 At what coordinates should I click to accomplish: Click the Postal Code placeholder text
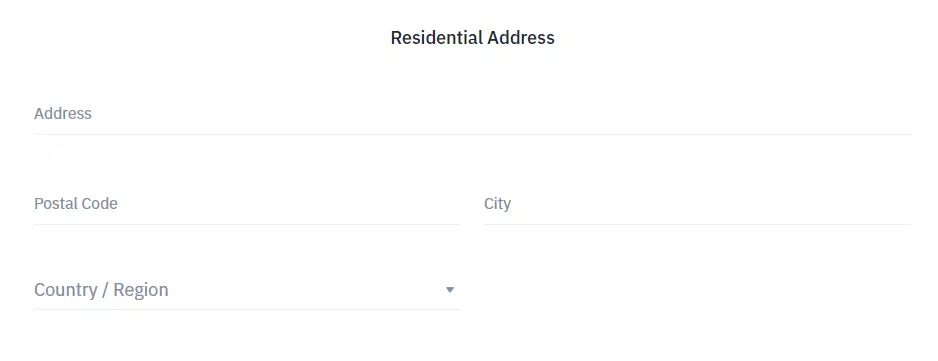coord(76,204)
